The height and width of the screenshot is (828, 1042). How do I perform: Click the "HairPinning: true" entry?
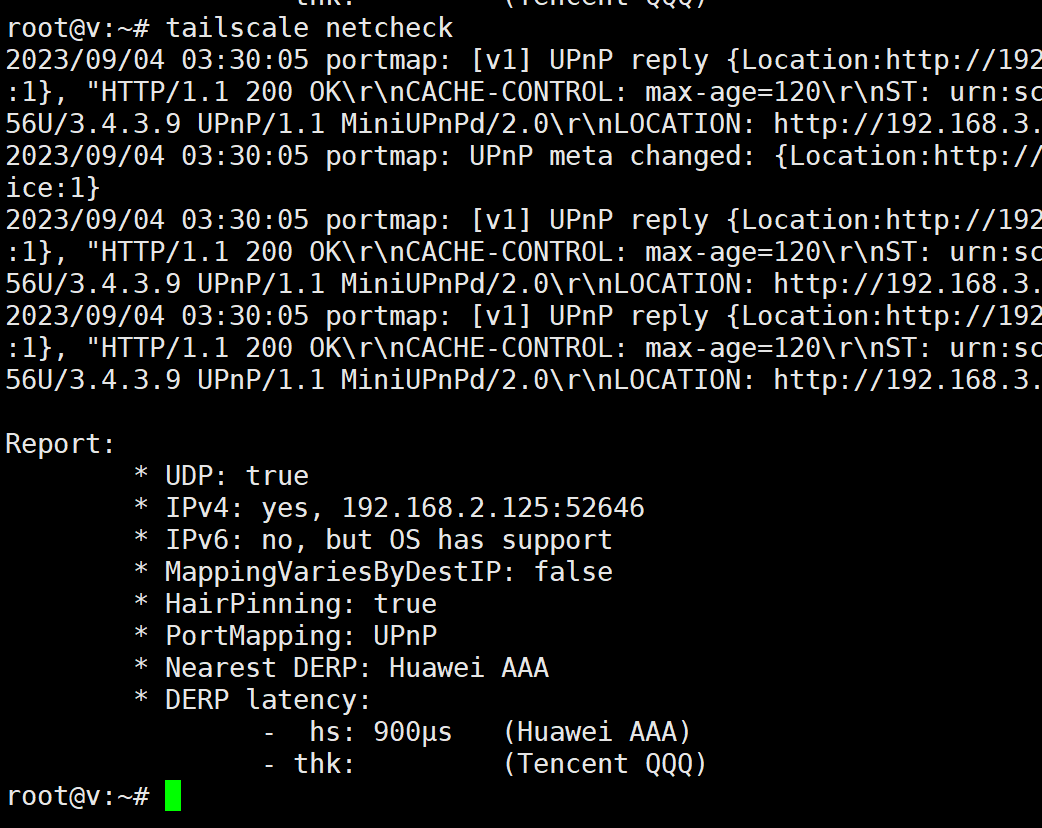300,604
